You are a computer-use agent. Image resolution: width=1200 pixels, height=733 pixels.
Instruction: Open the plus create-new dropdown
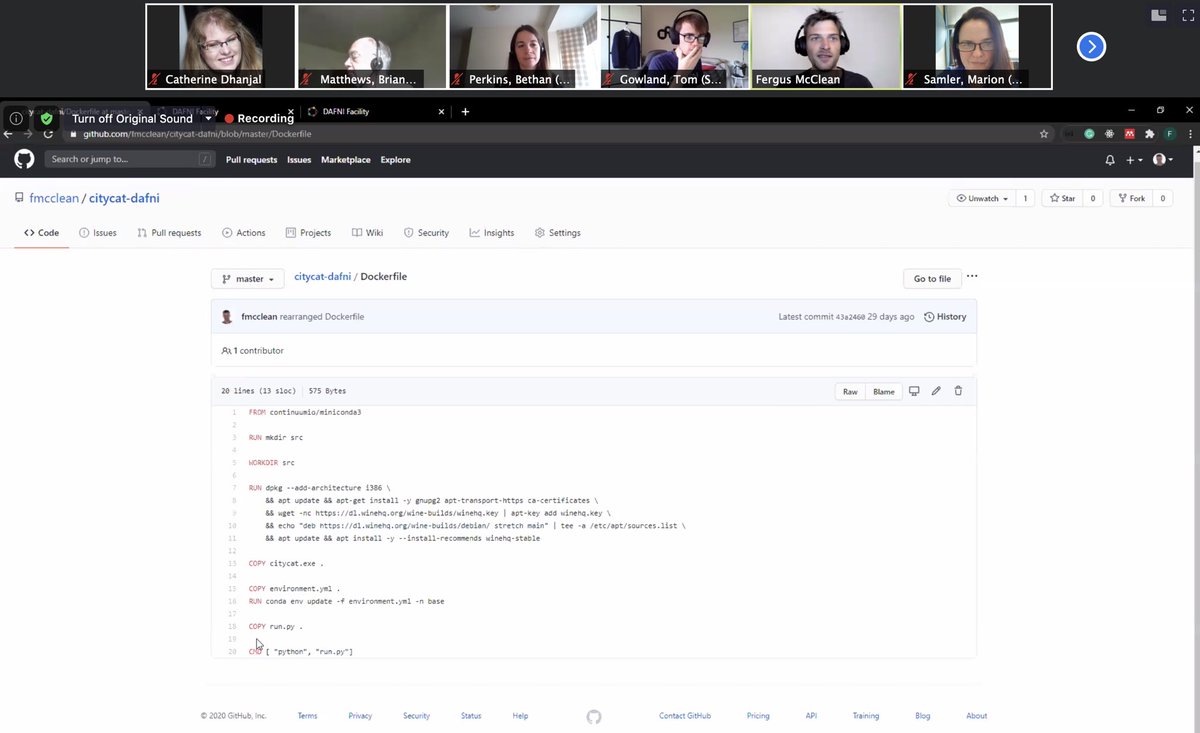(x=1134, y=160)
